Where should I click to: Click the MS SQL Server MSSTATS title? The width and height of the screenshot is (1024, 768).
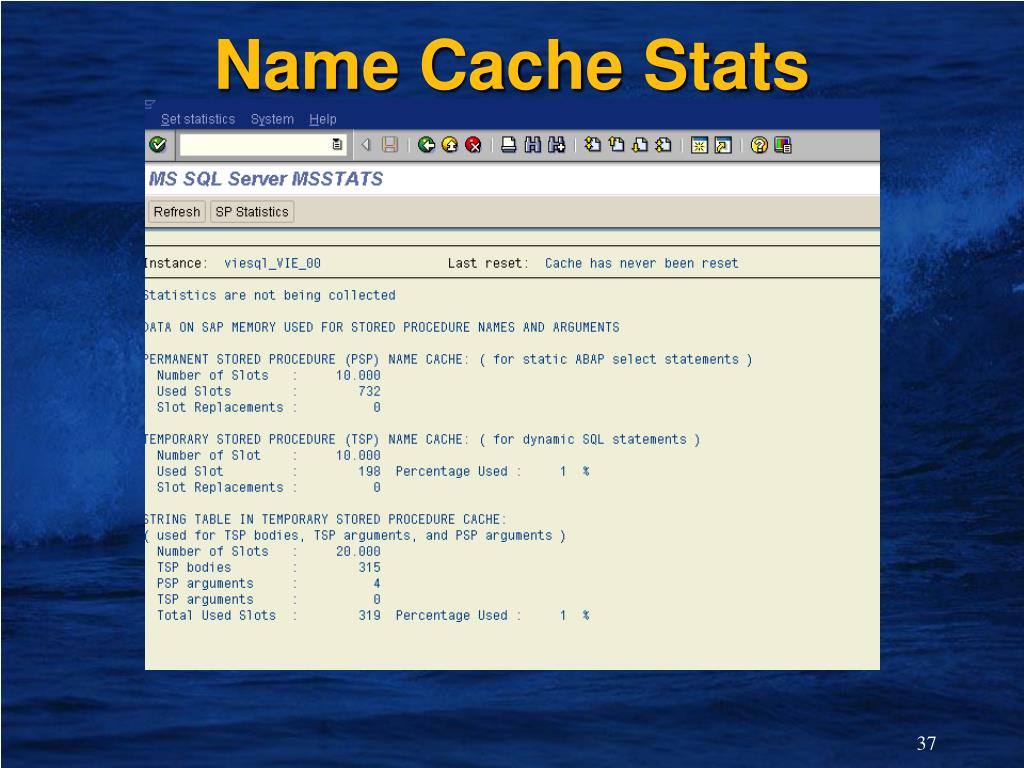click(266, 179)
